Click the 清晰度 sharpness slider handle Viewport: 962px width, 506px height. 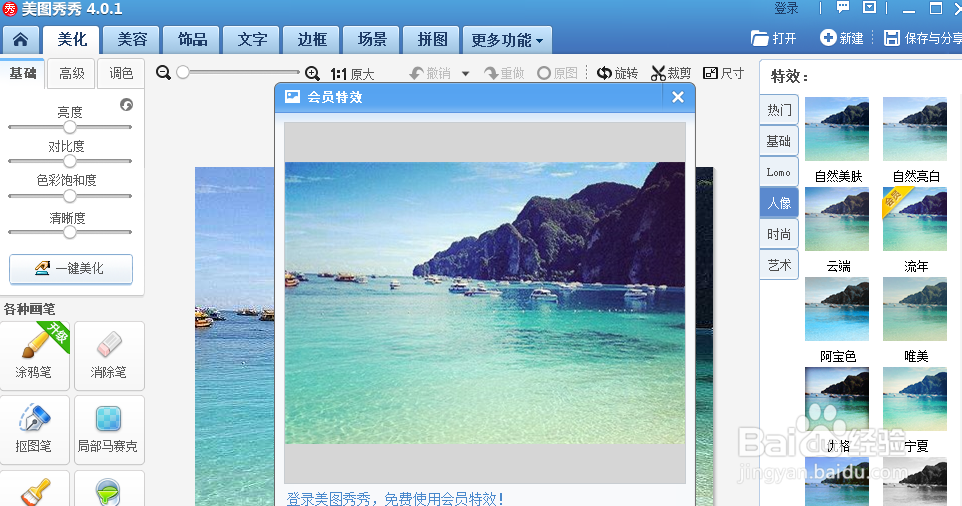click(x=70, y=232)
